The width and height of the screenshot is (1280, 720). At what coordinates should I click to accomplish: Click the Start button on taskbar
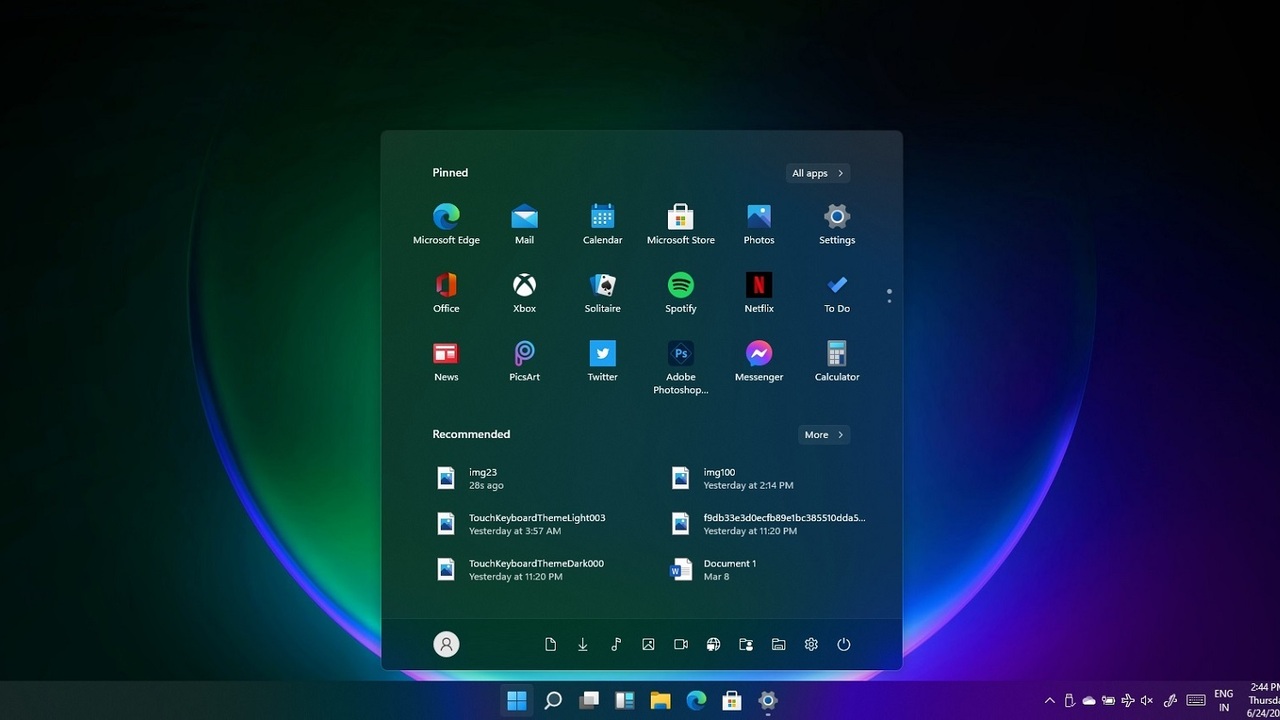[x=516, y=701]
